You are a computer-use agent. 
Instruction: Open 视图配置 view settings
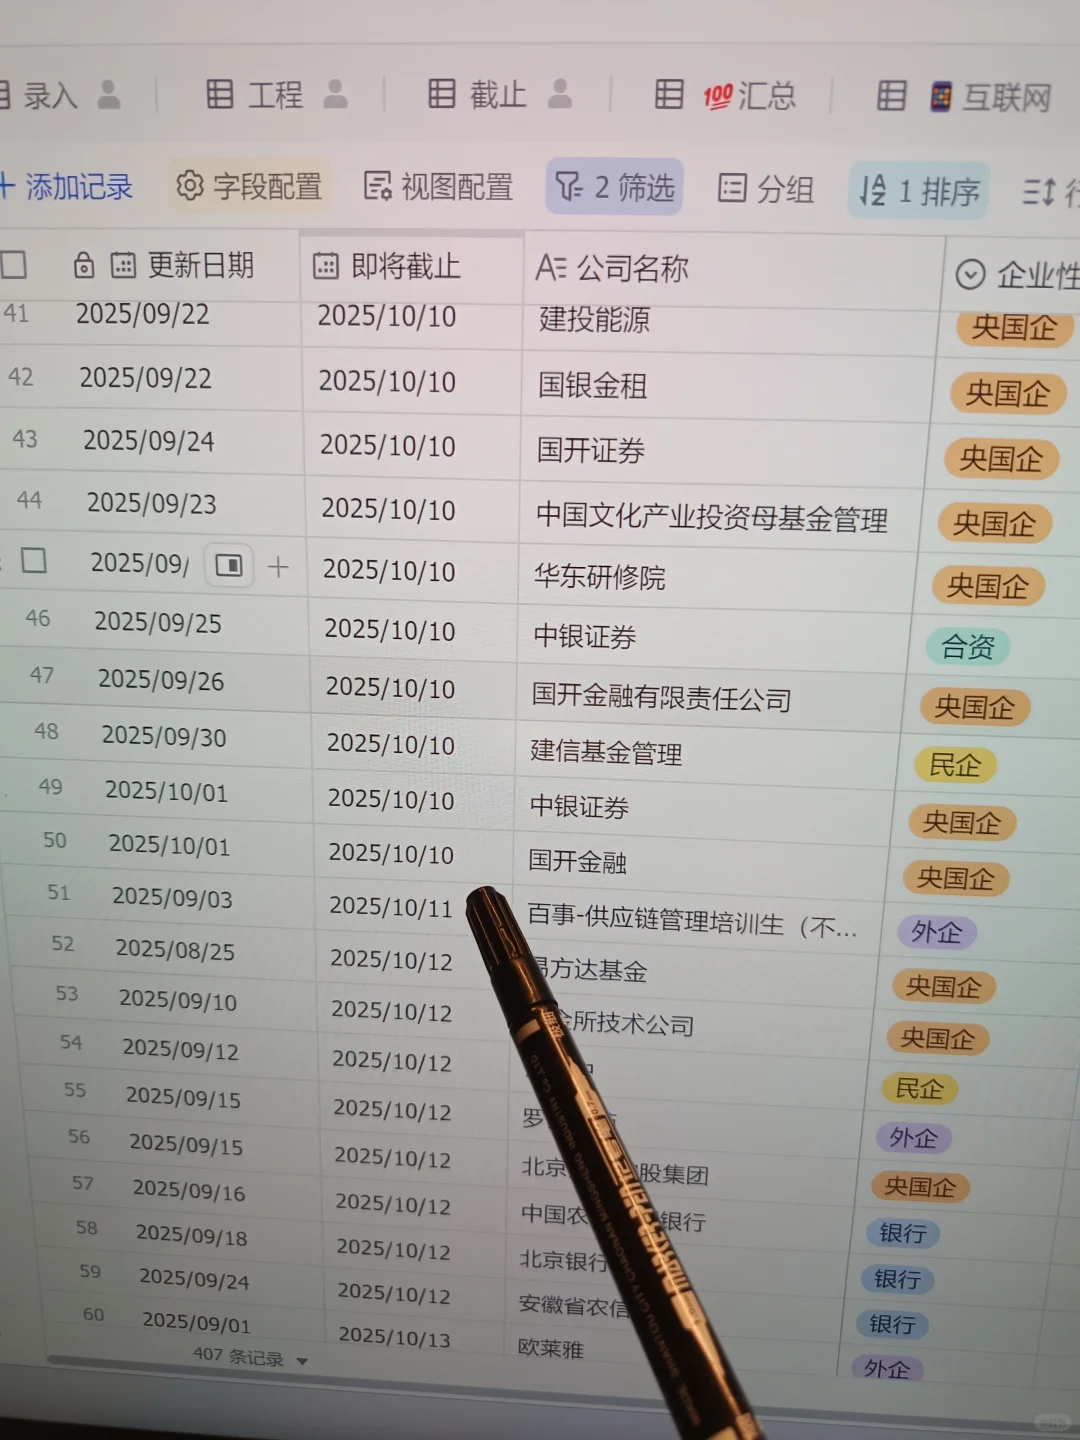(438, 186)
